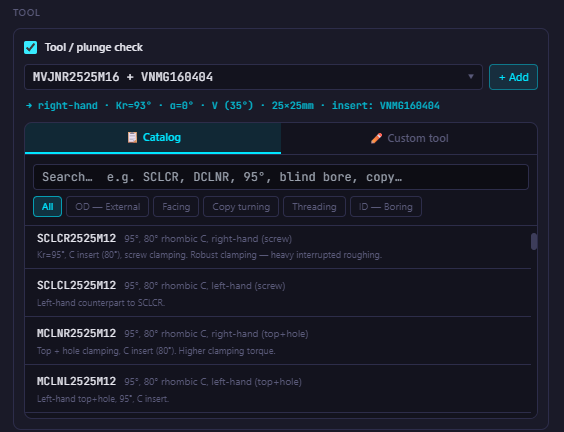Screen dimensions: 564x432
Task: Filter catalog by Threading
Action: [314, 206]
